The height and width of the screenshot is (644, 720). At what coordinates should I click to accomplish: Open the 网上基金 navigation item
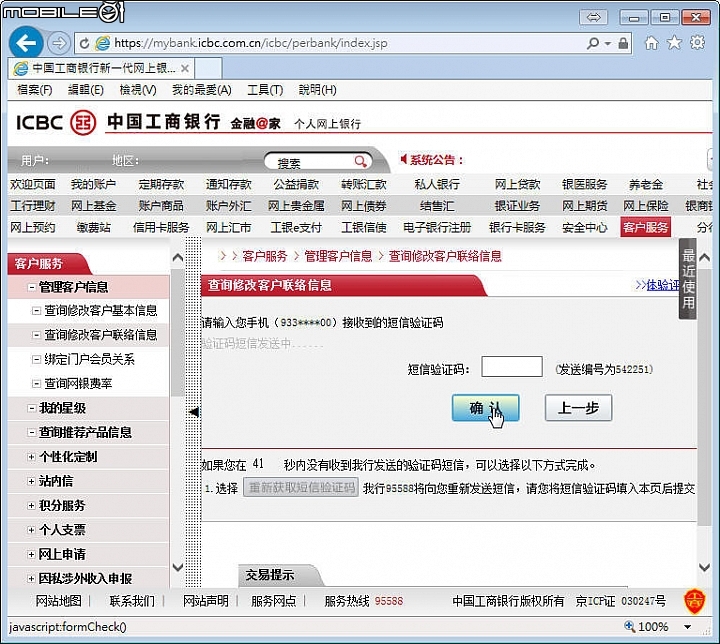pos(93,206)
